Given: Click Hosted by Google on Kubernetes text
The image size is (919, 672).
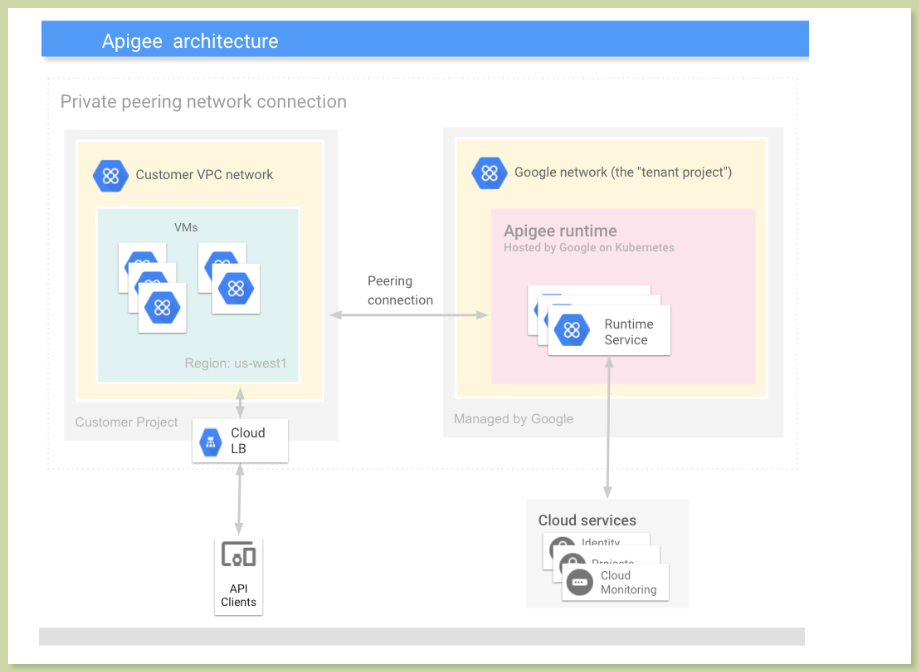Looking at the screenshot, I should pos(589,247).
